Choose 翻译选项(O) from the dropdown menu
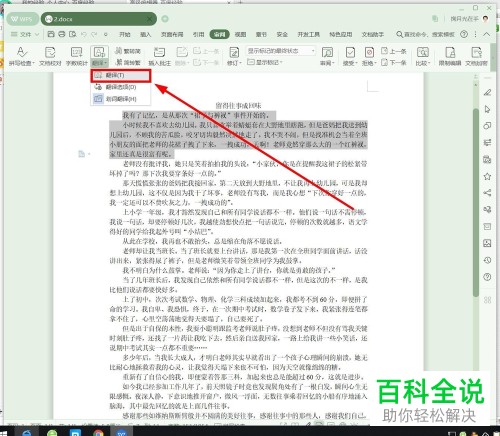 pos(121,87)
